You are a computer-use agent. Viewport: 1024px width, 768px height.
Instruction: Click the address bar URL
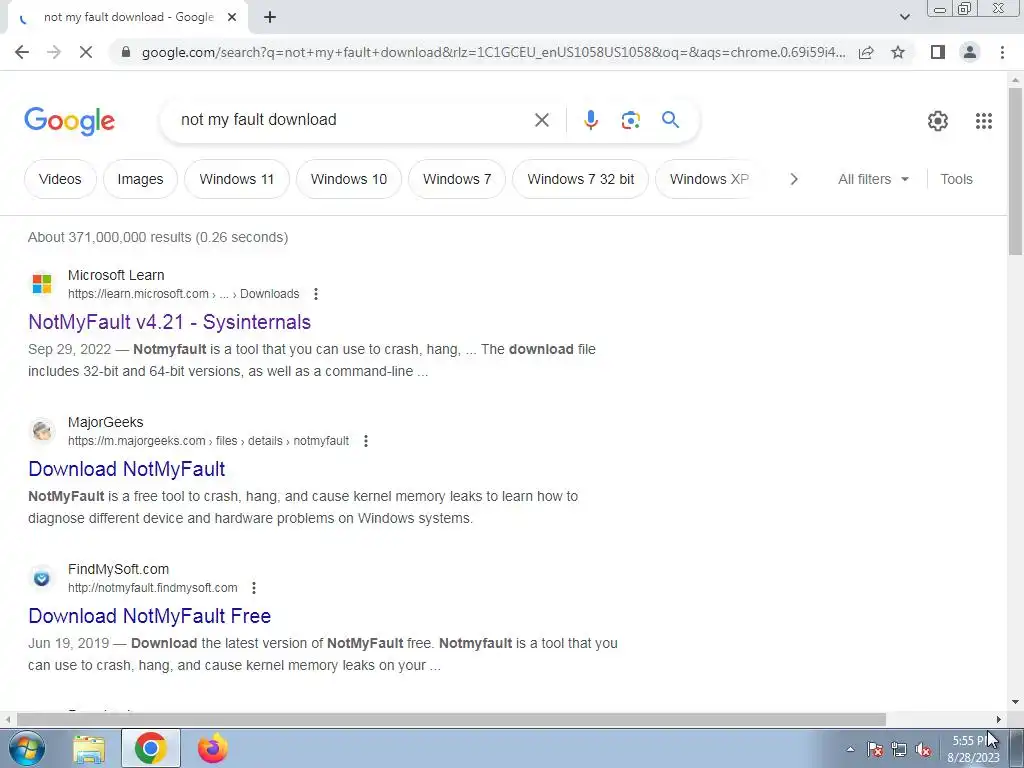point(493,52)
